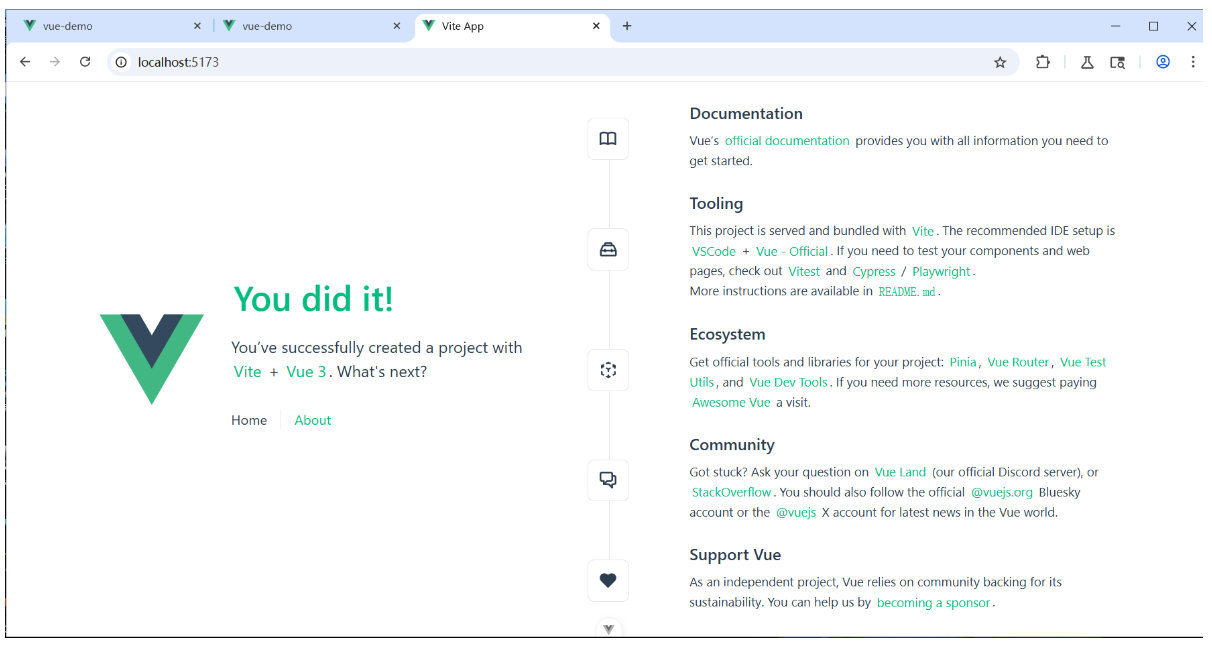Screen dimensions: 1212x649
Task: Close the Vite App tab
Action: (597, 26)
